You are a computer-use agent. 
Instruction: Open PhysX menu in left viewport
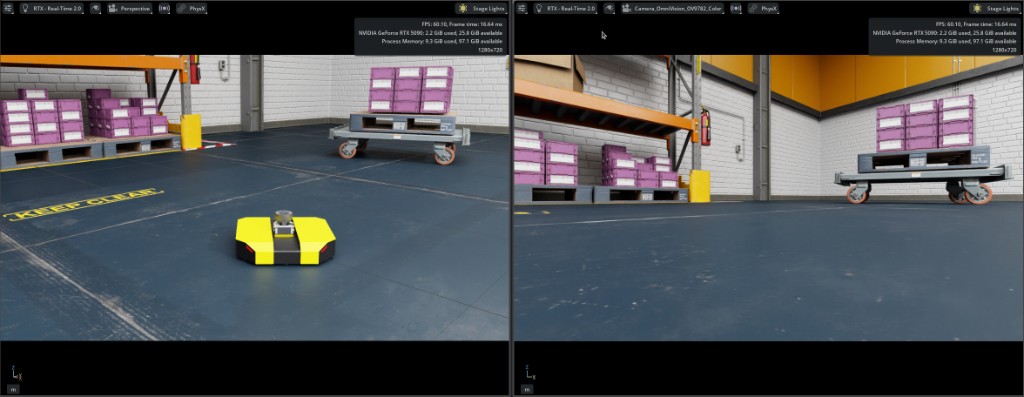(191, 8)
